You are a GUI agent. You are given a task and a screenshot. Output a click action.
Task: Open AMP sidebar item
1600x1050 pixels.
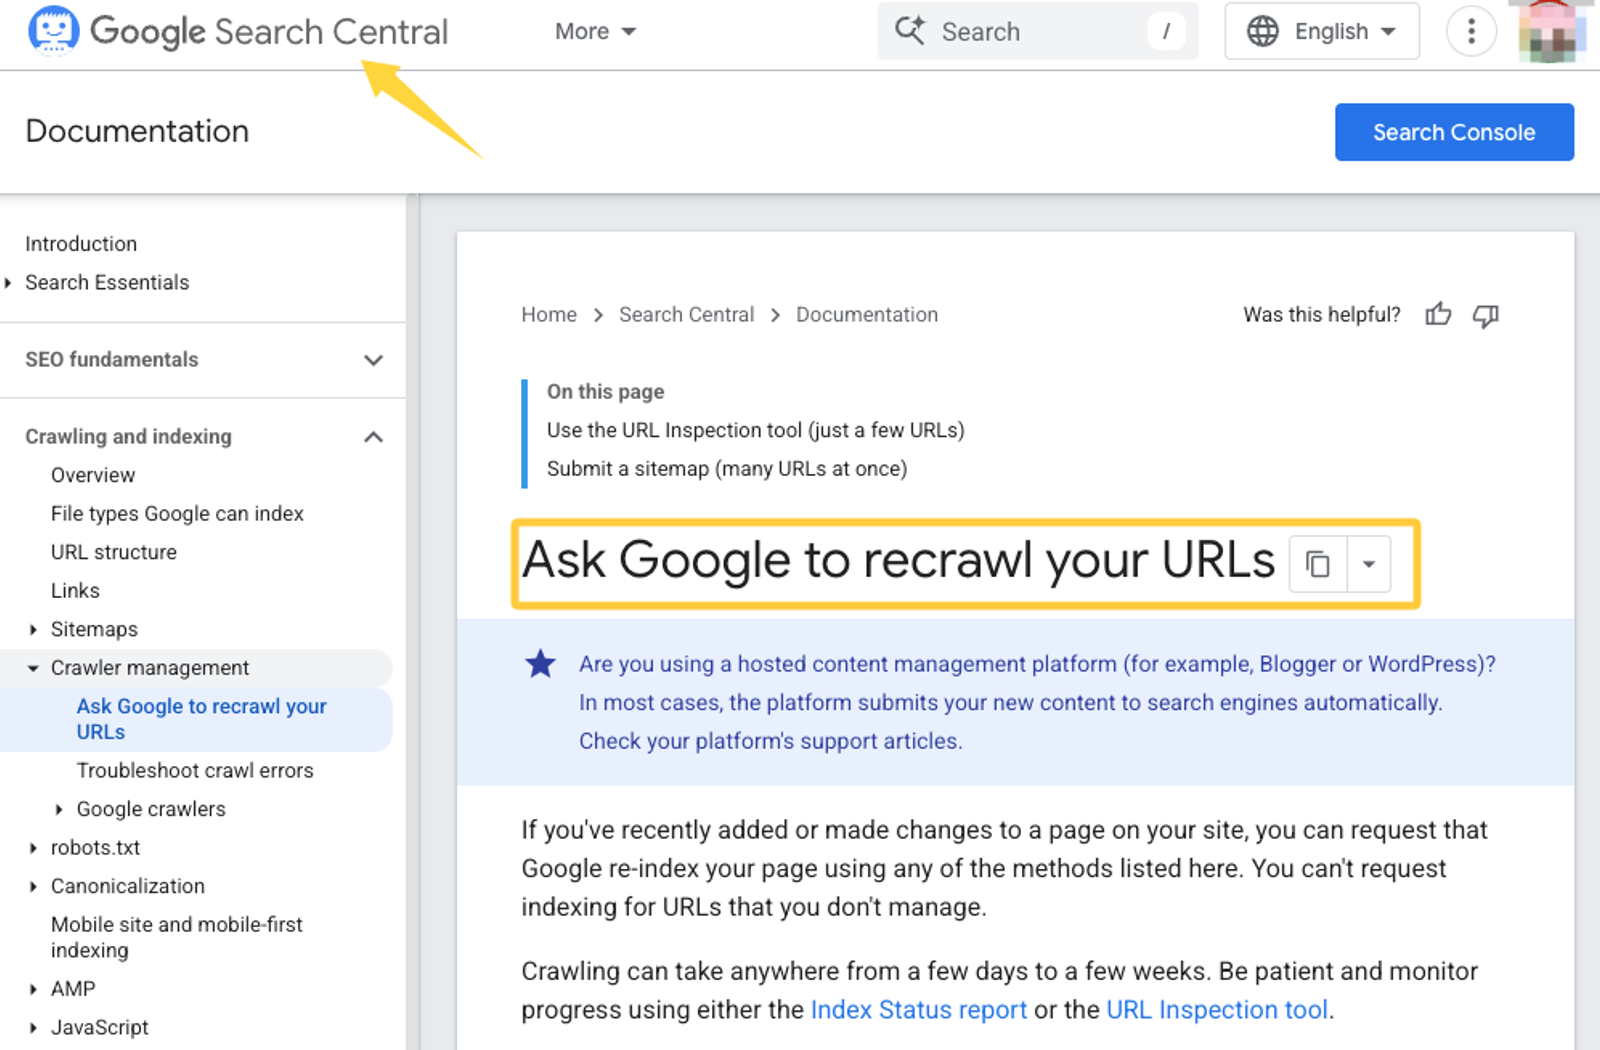[x=73, y=989]
